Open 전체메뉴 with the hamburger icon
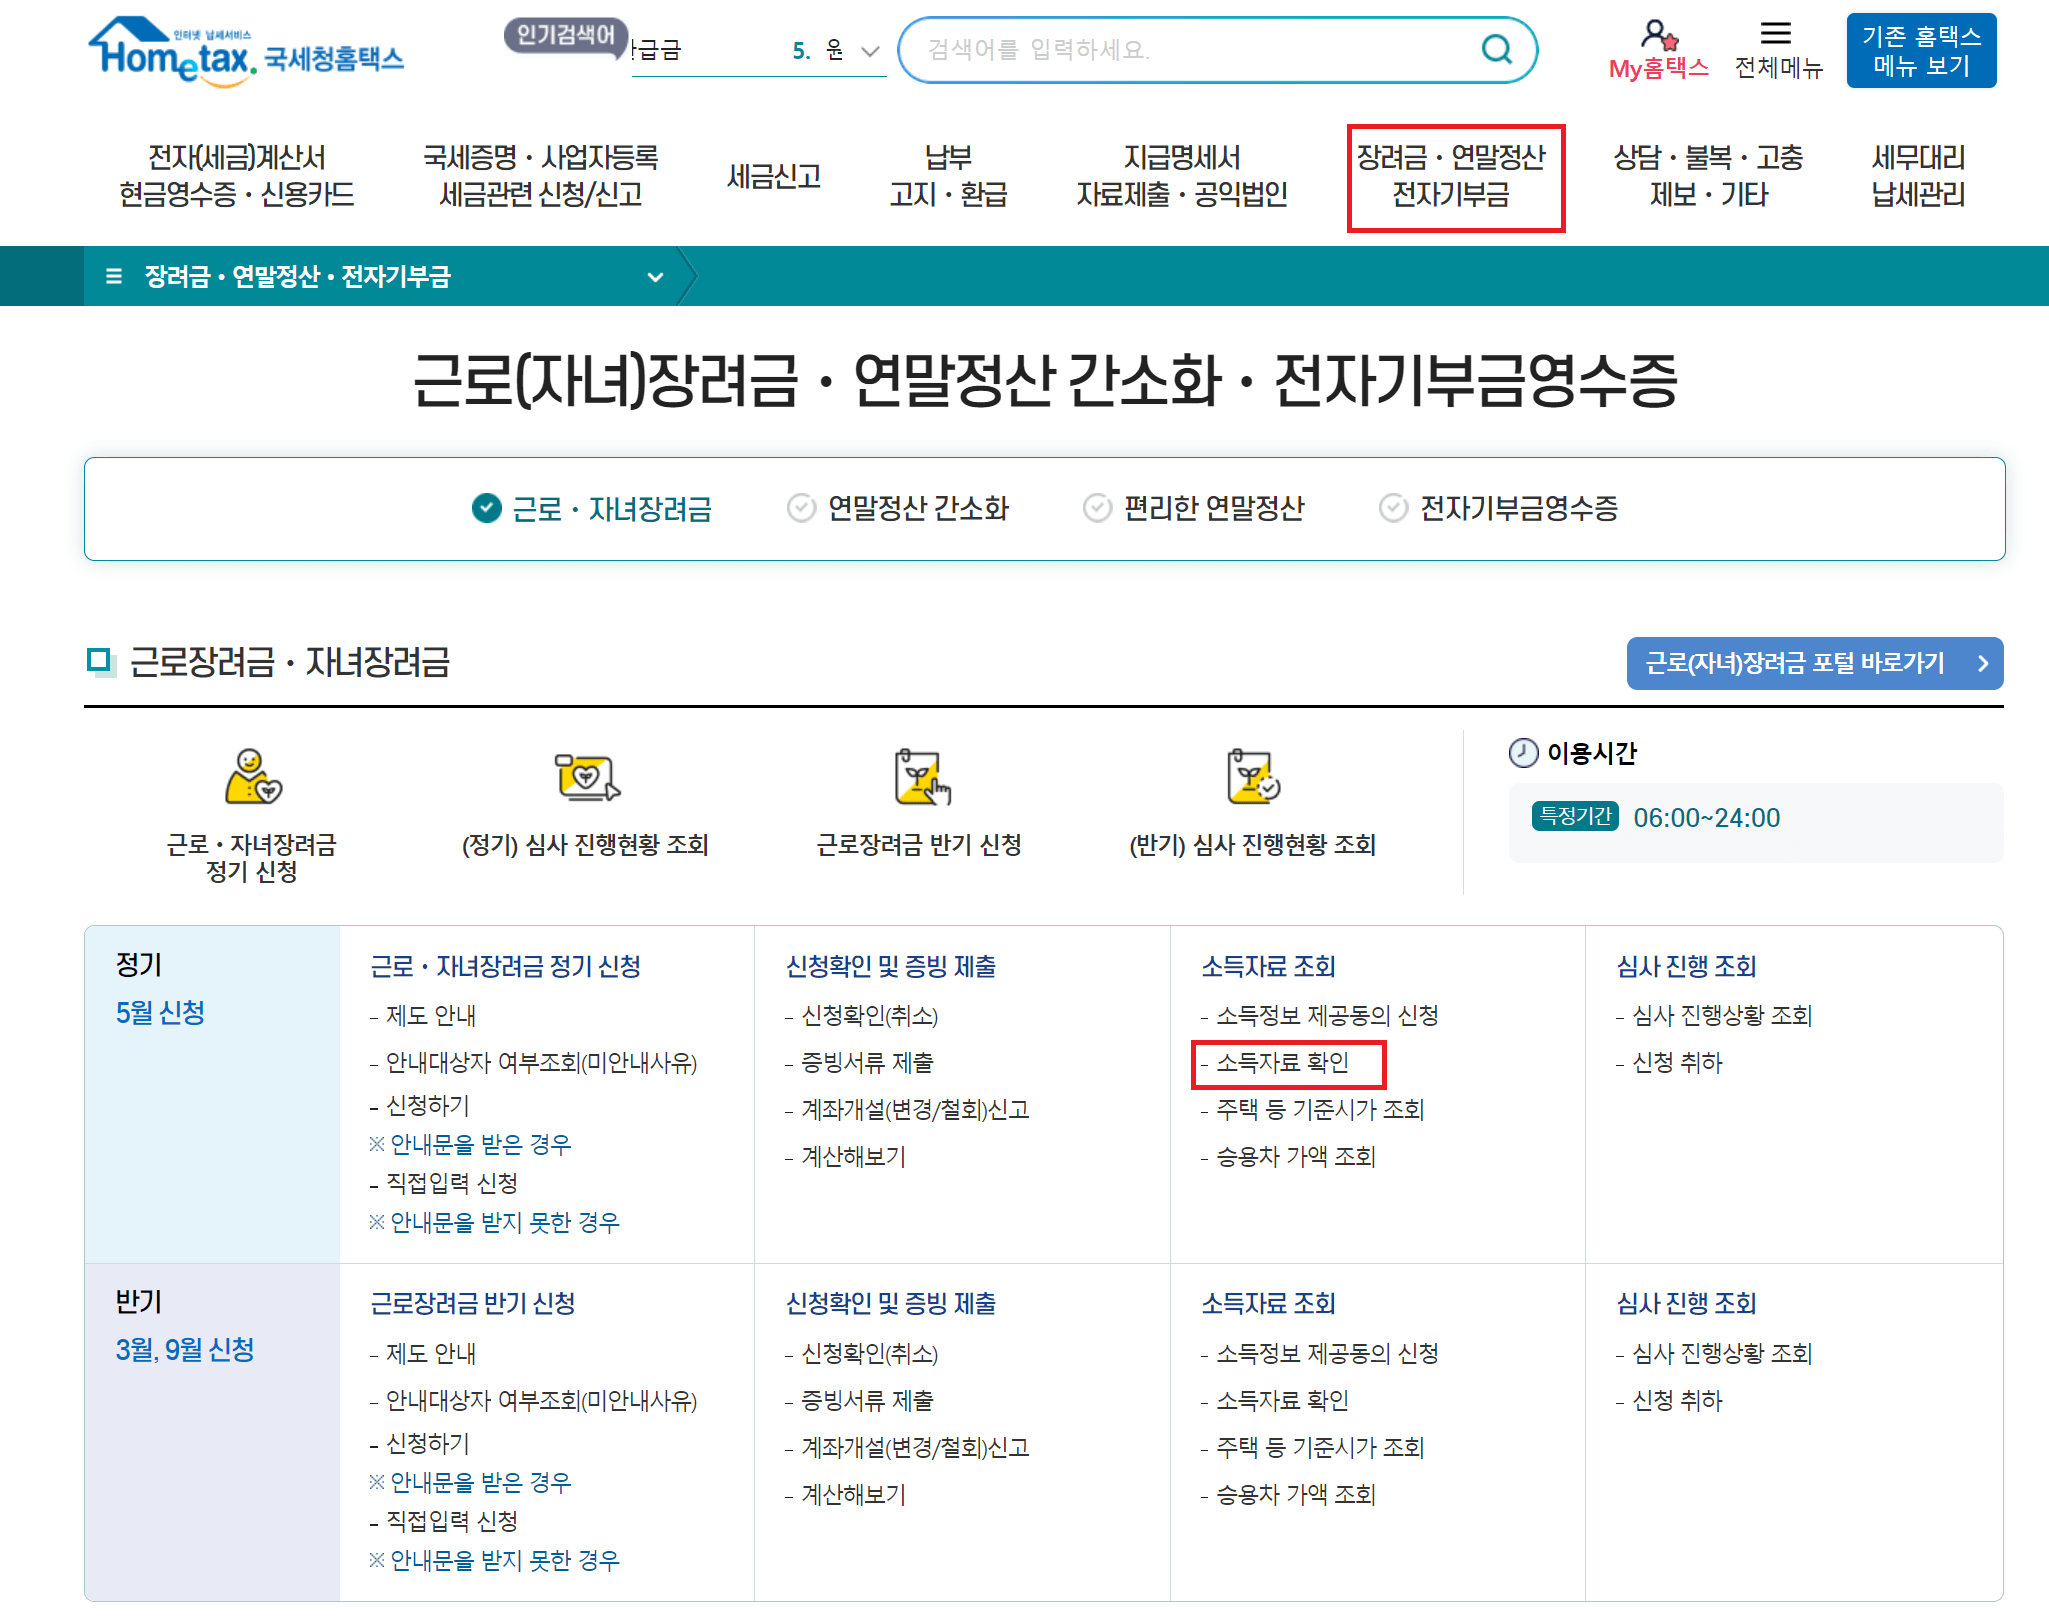 (x=1777, y=34)
